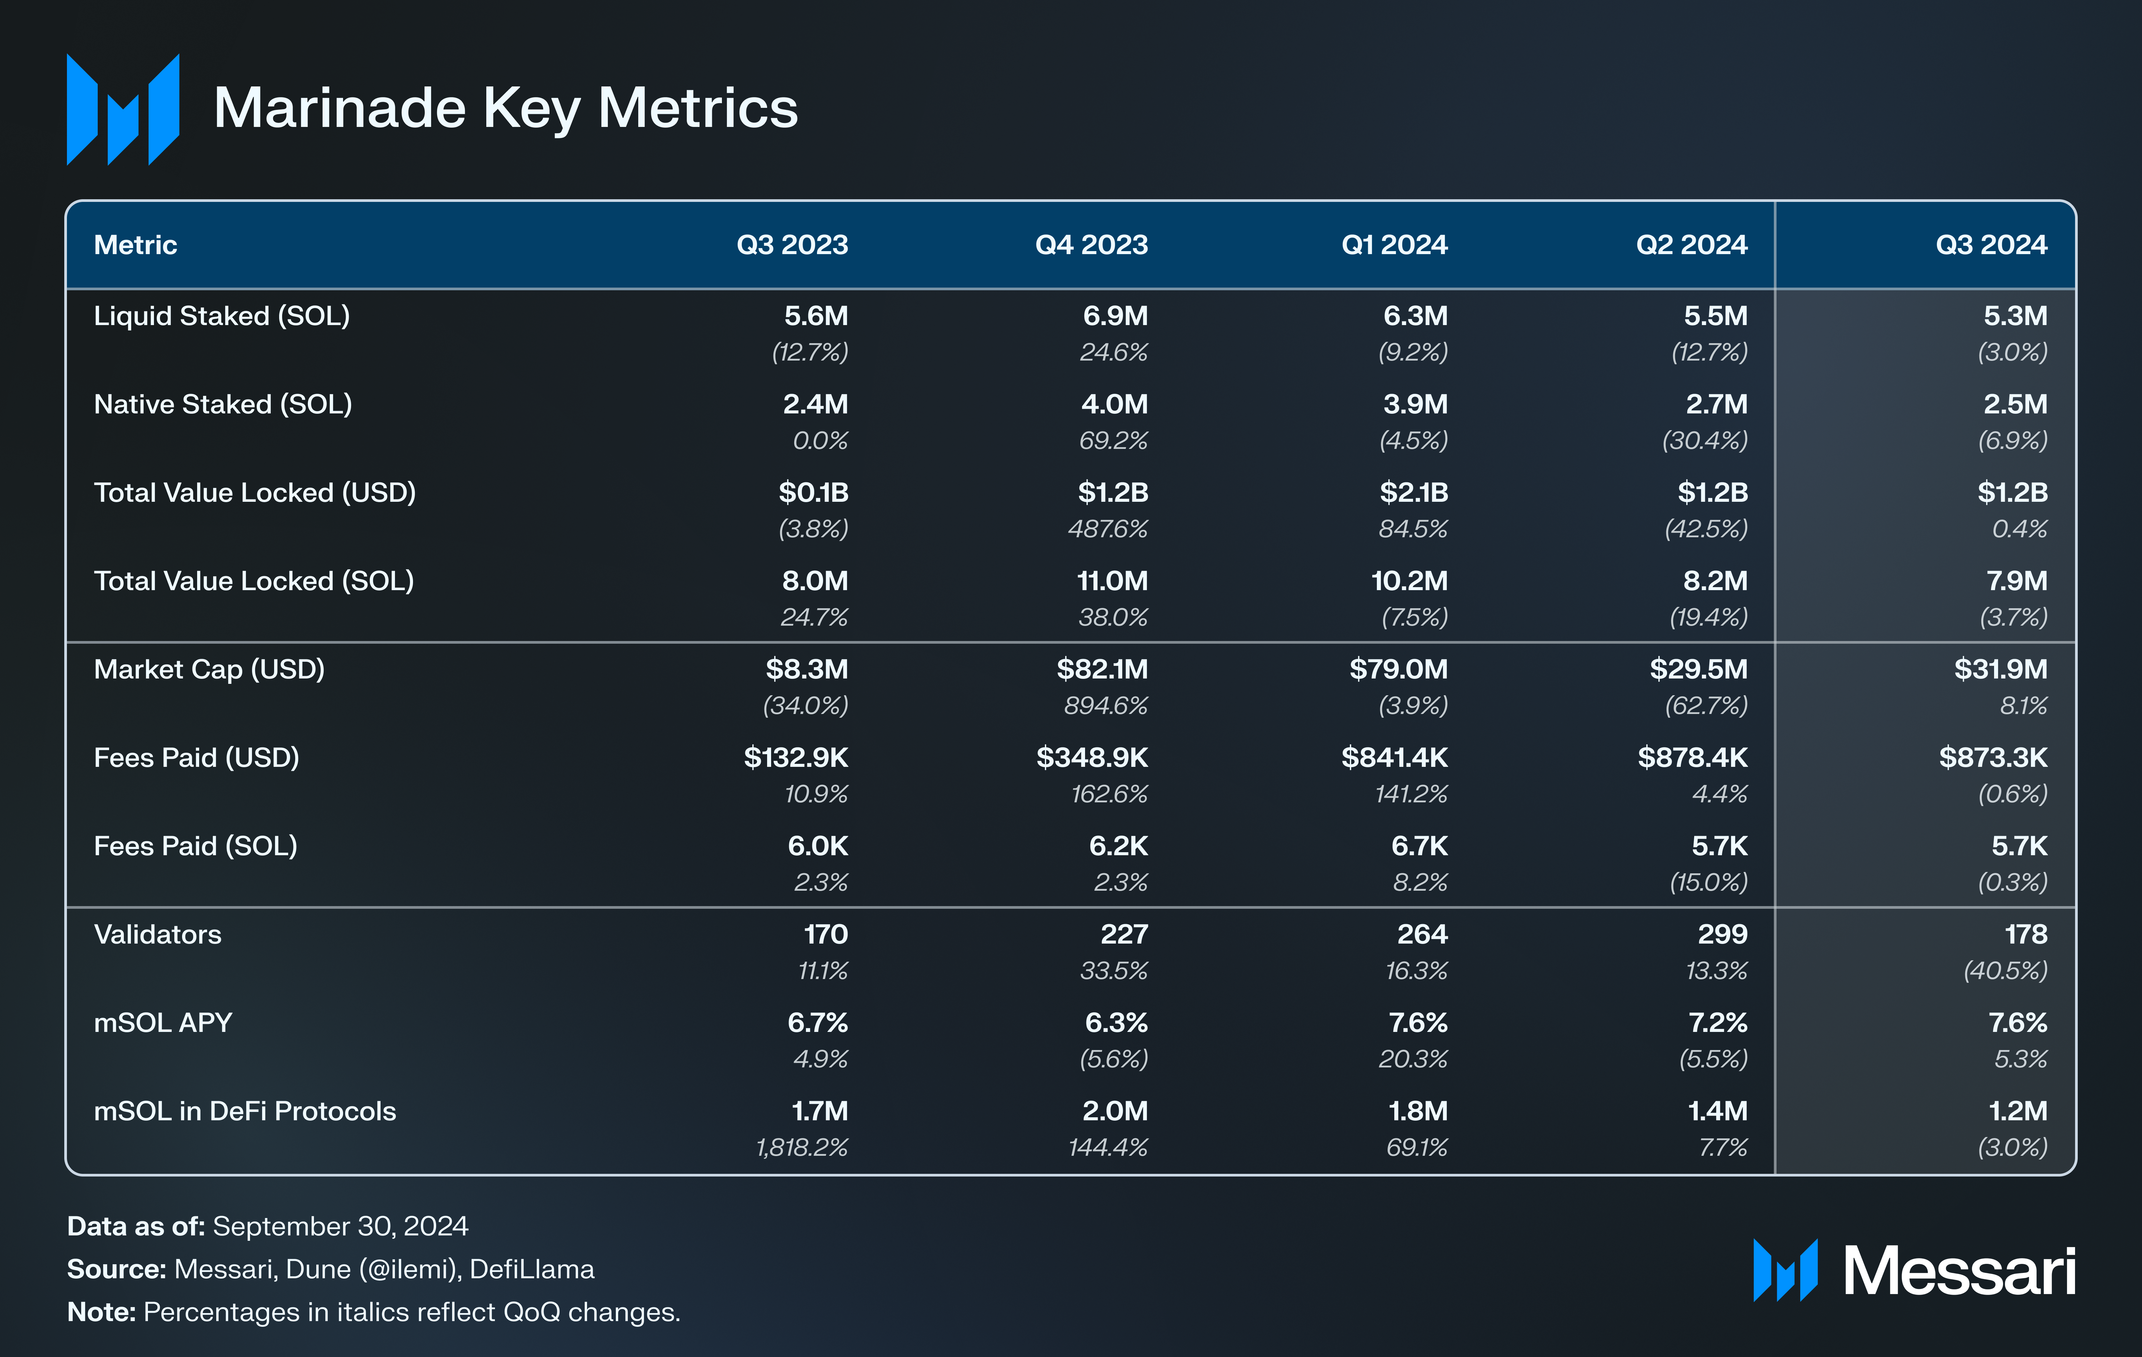Click the Marinade Key Metrics title
This screenshot has width=2142, height=1357.
point(505,108)
